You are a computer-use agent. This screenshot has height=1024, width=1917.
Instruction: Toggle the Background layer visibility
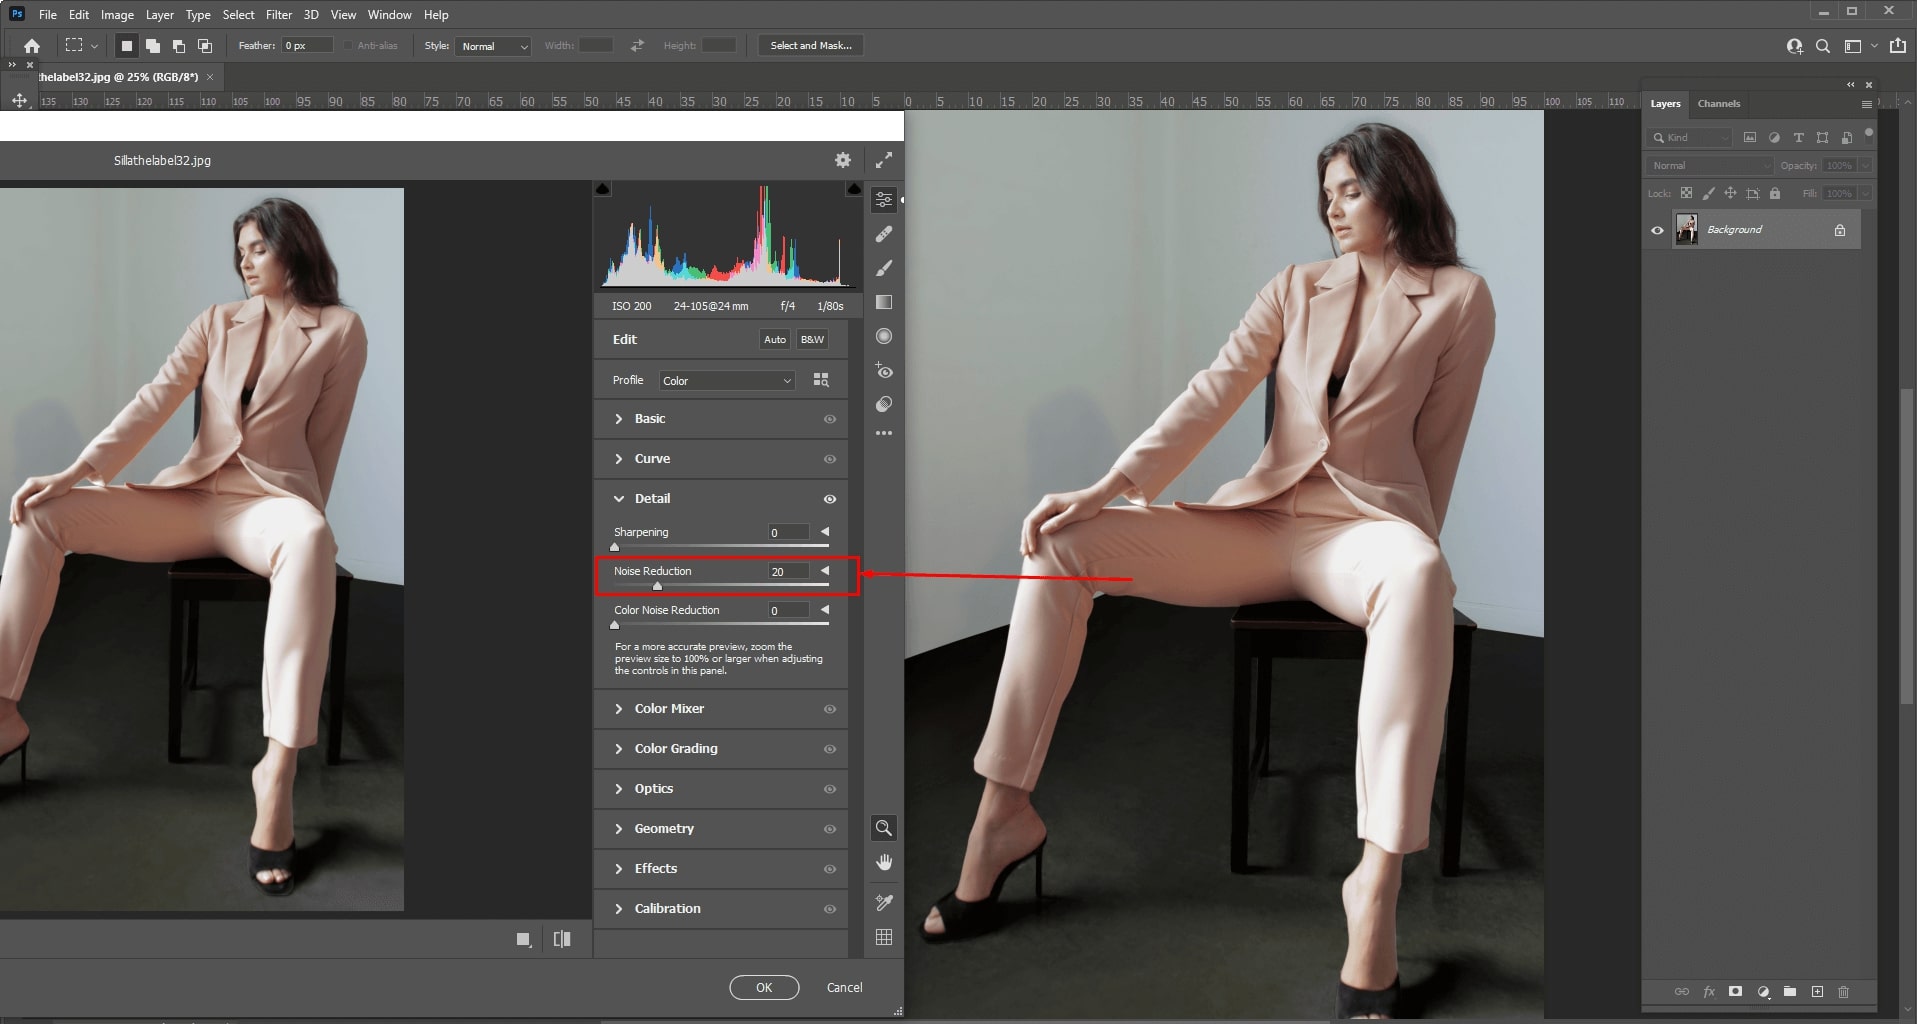(x=1658, y=229)
